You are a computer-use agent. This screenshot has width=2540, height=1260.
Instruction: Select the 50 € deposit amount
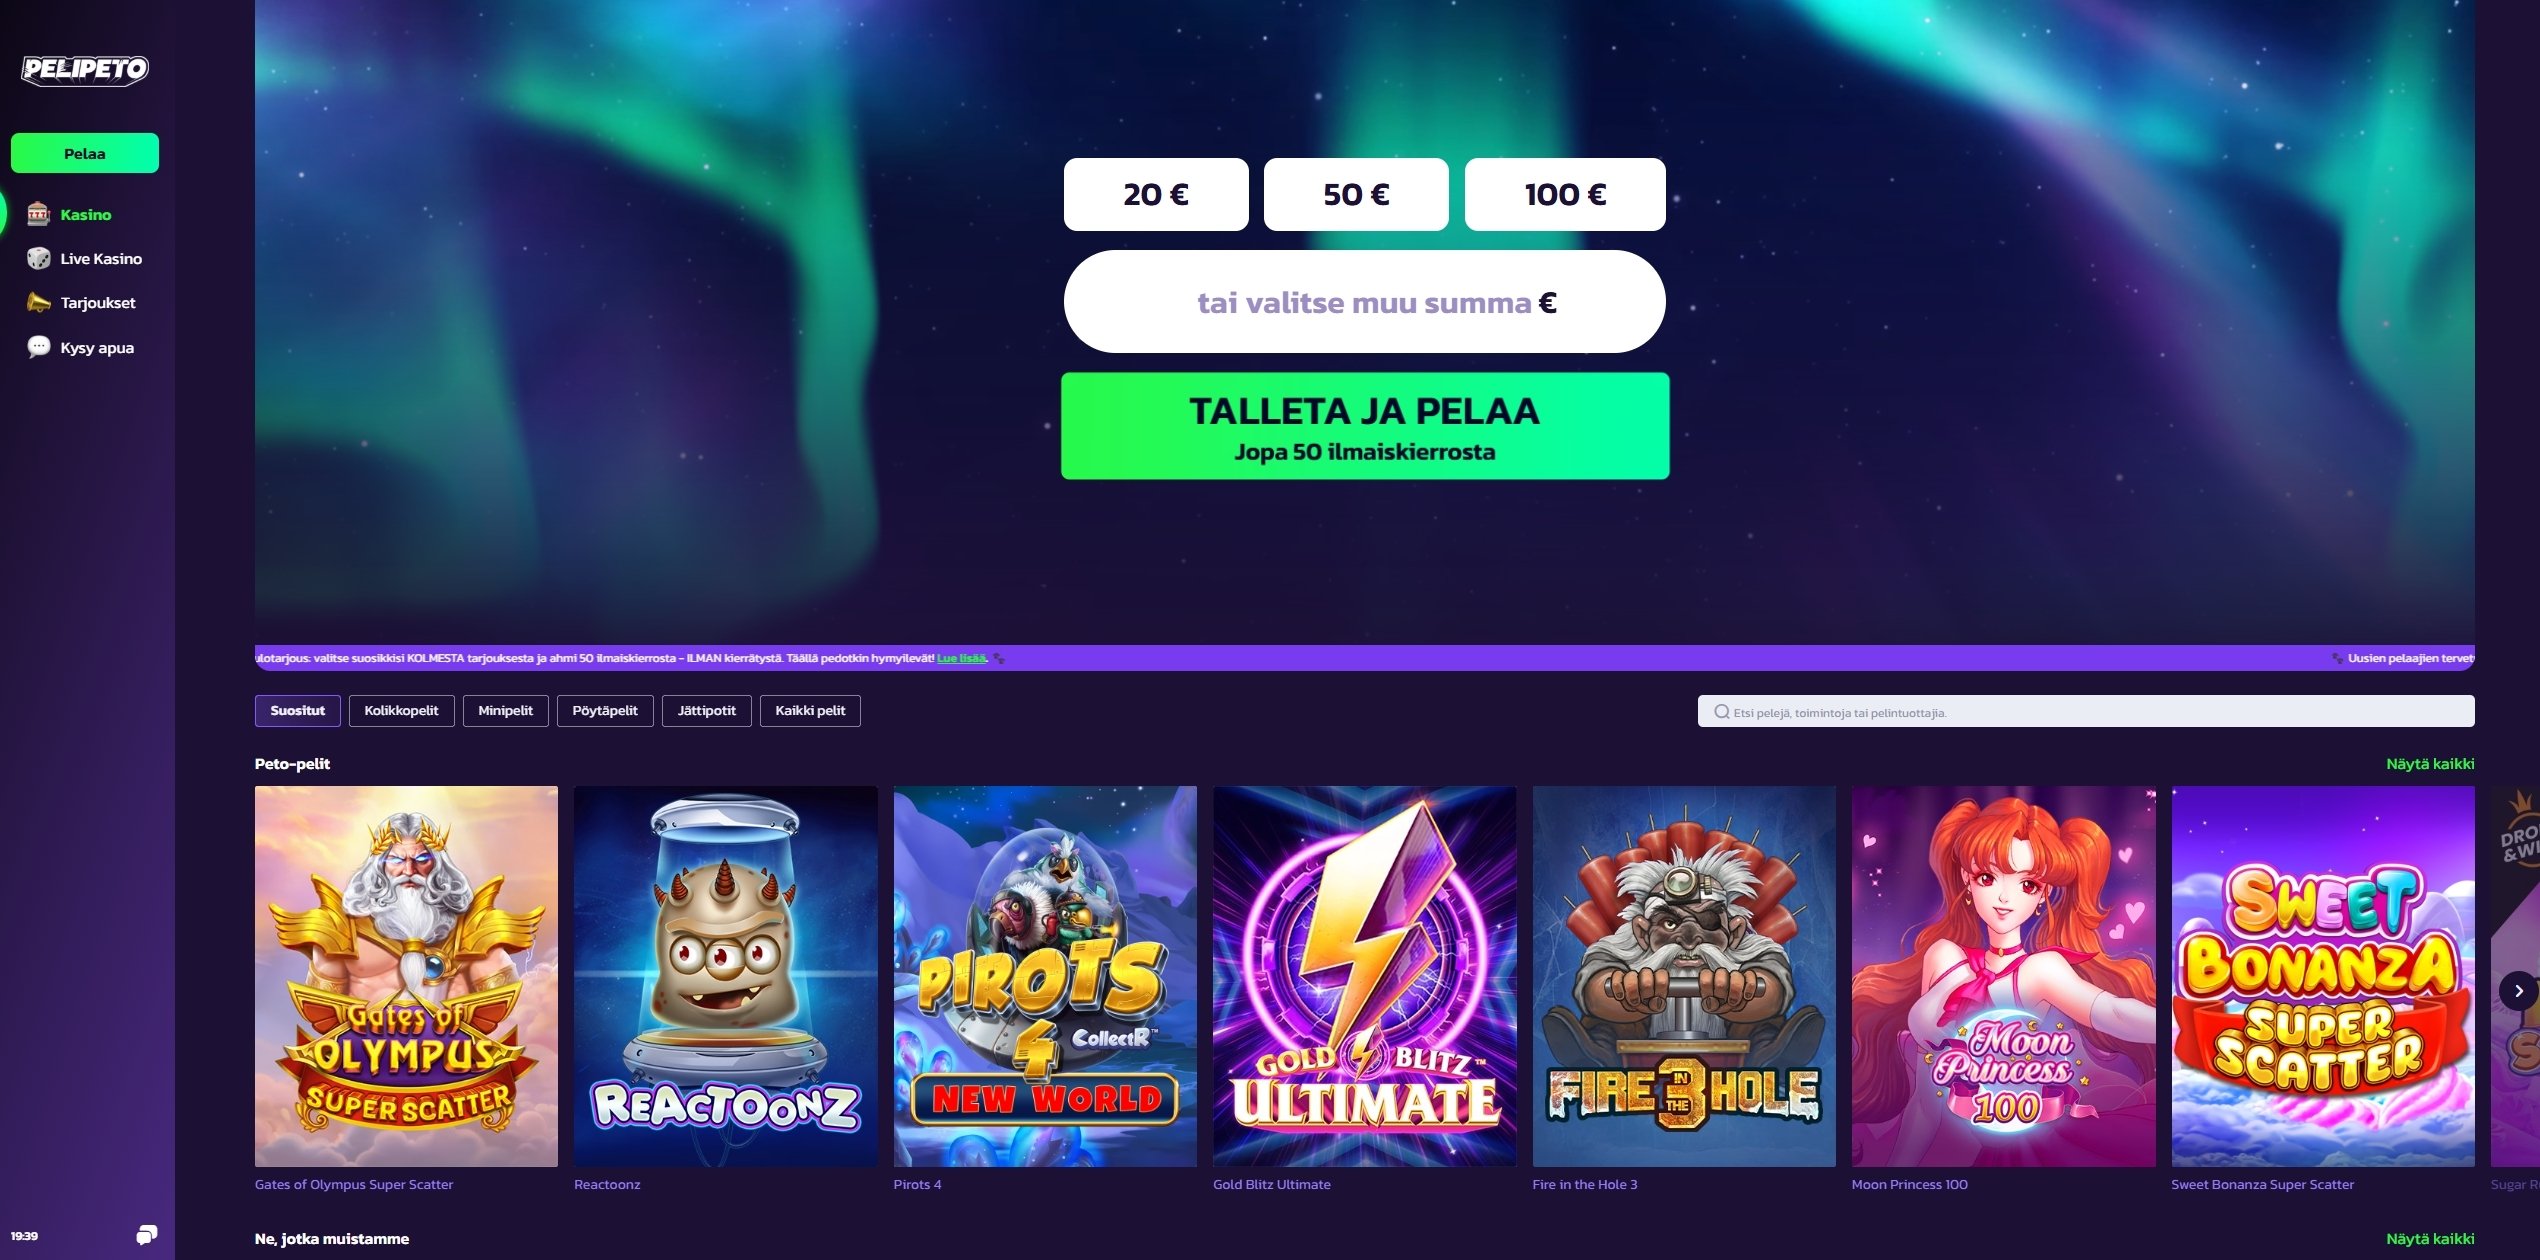click(1356, 194)
